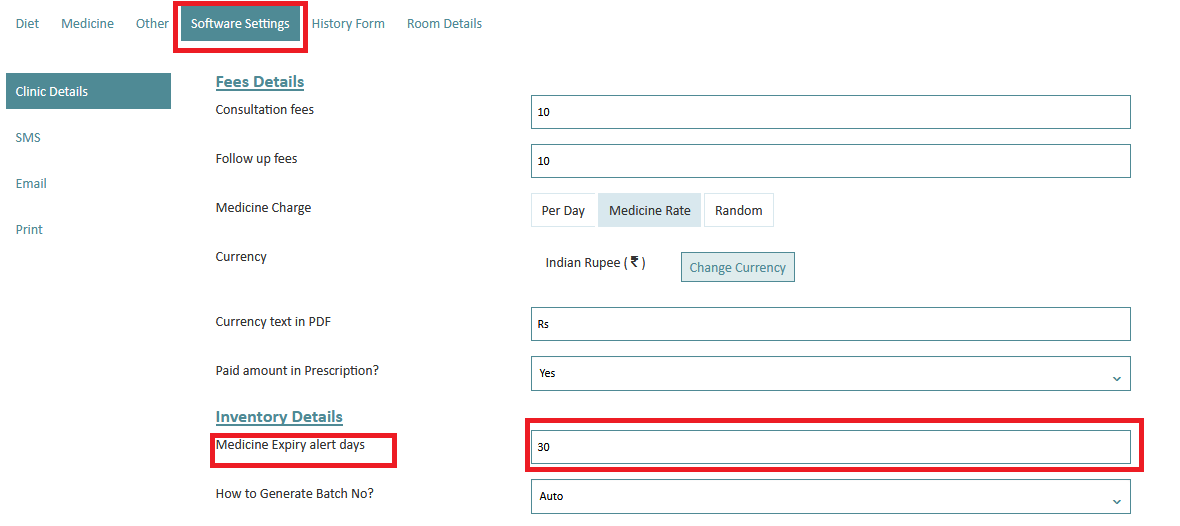This screenshot has width=1180, height=526.
Task: Open the Diet tab
Action: (x=27, y=23)
